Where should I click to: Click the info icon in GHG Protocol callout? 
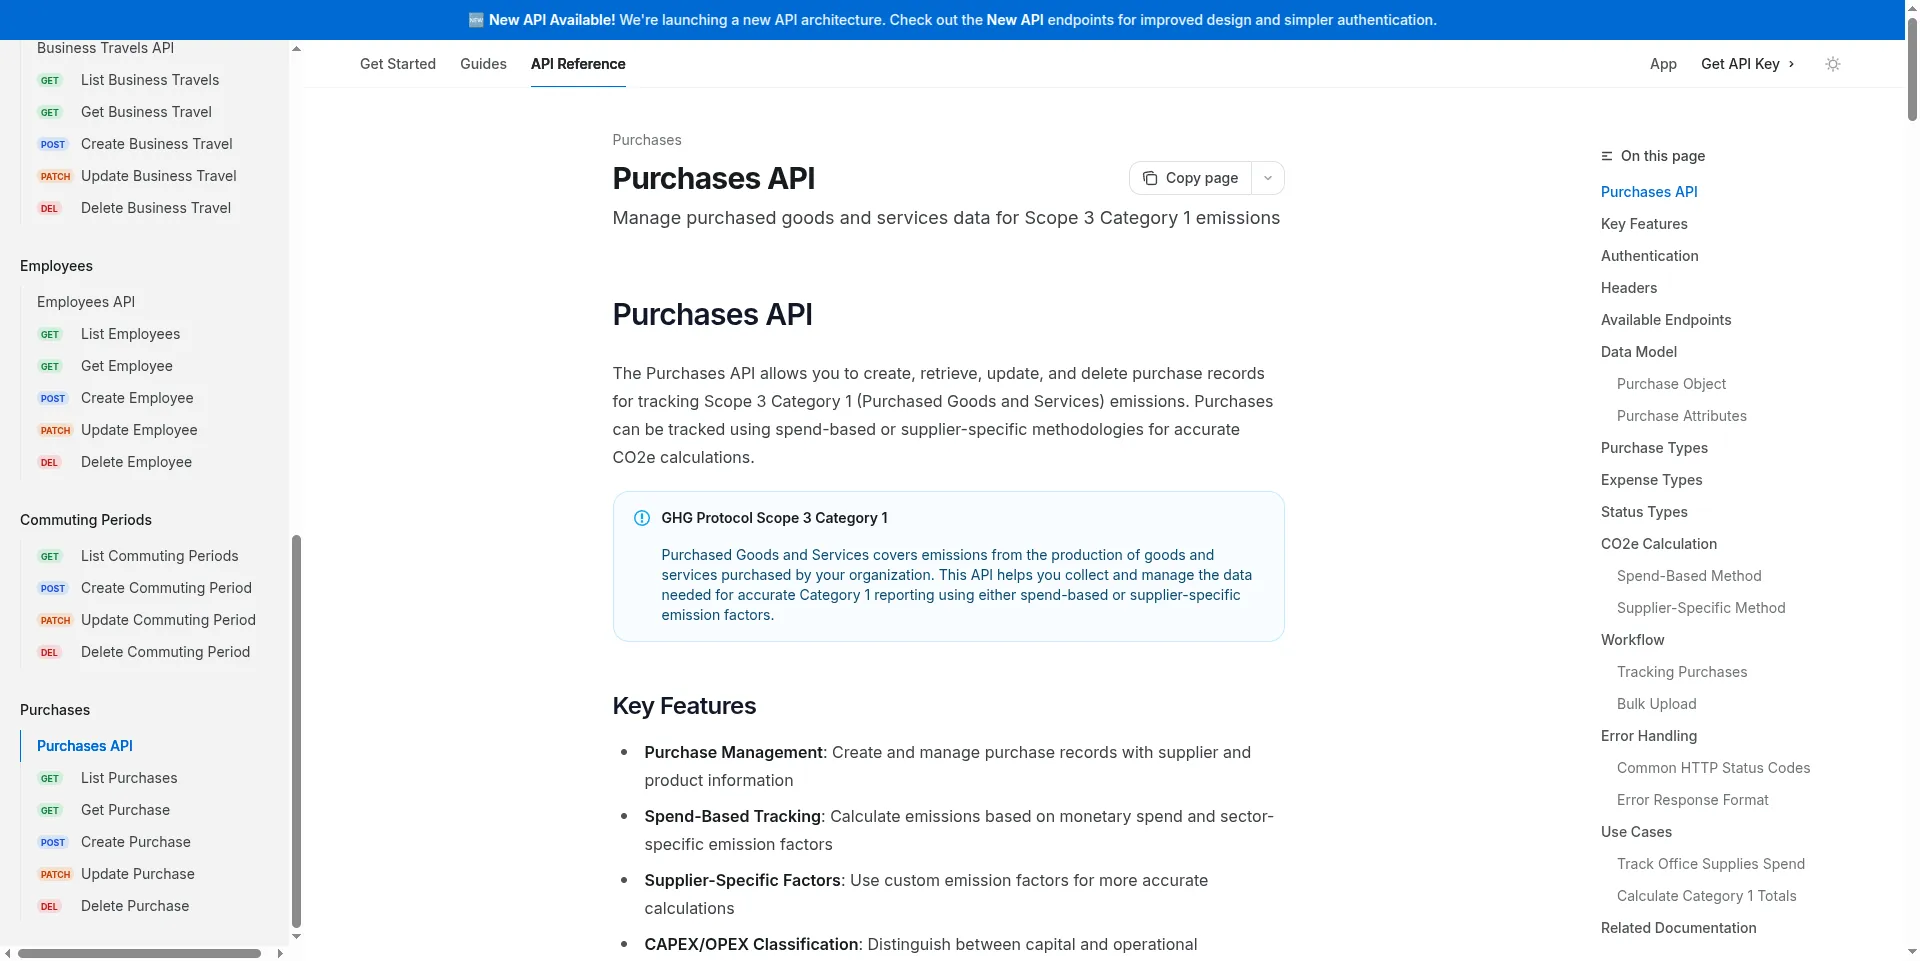click(641, 518)
